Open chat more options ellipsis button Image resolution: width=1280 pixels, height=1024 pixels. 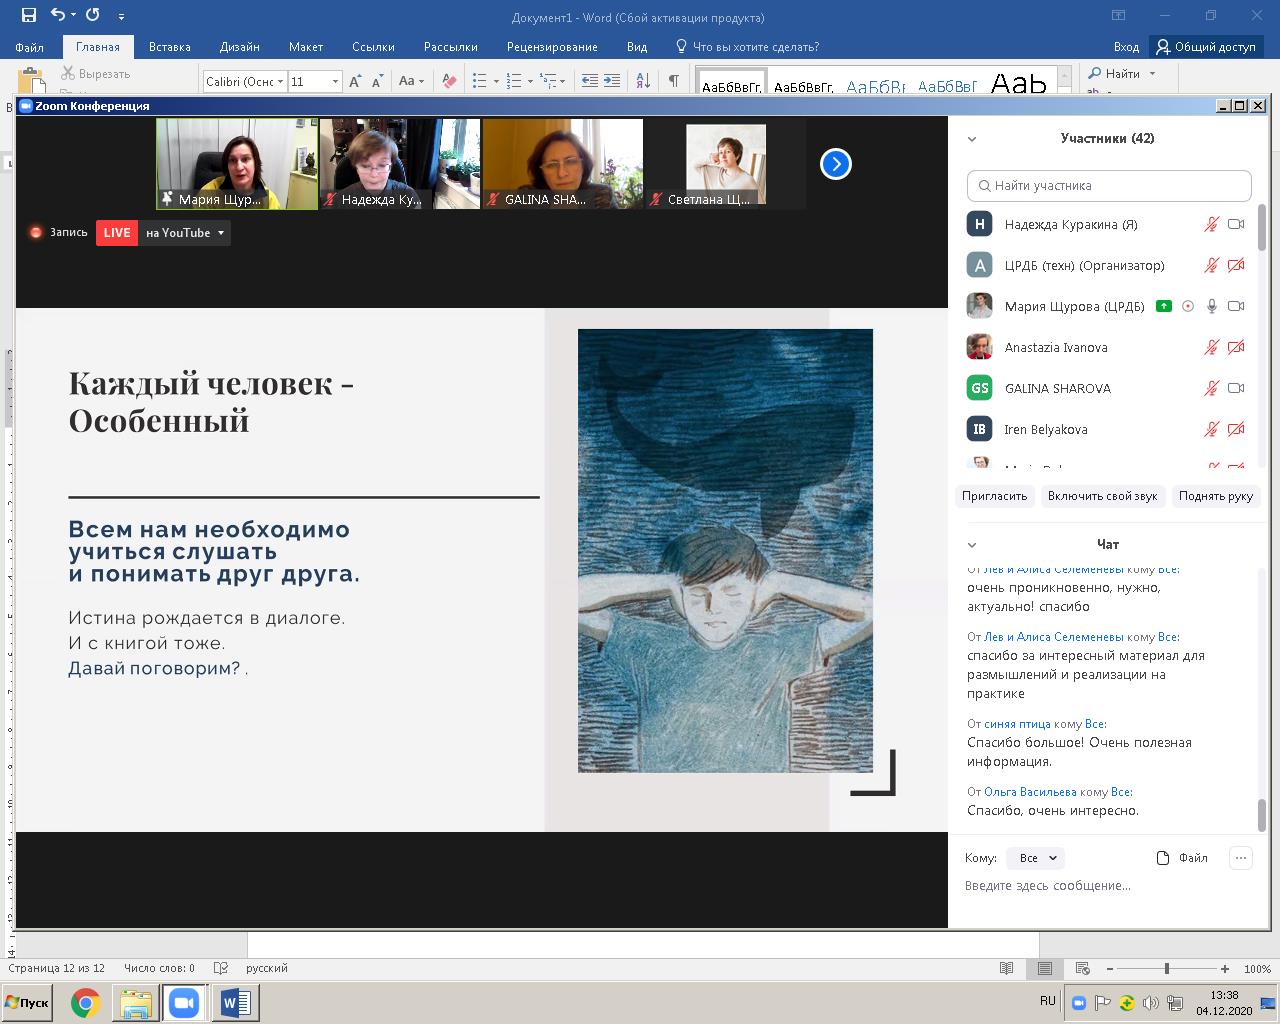coord(1240,858)
